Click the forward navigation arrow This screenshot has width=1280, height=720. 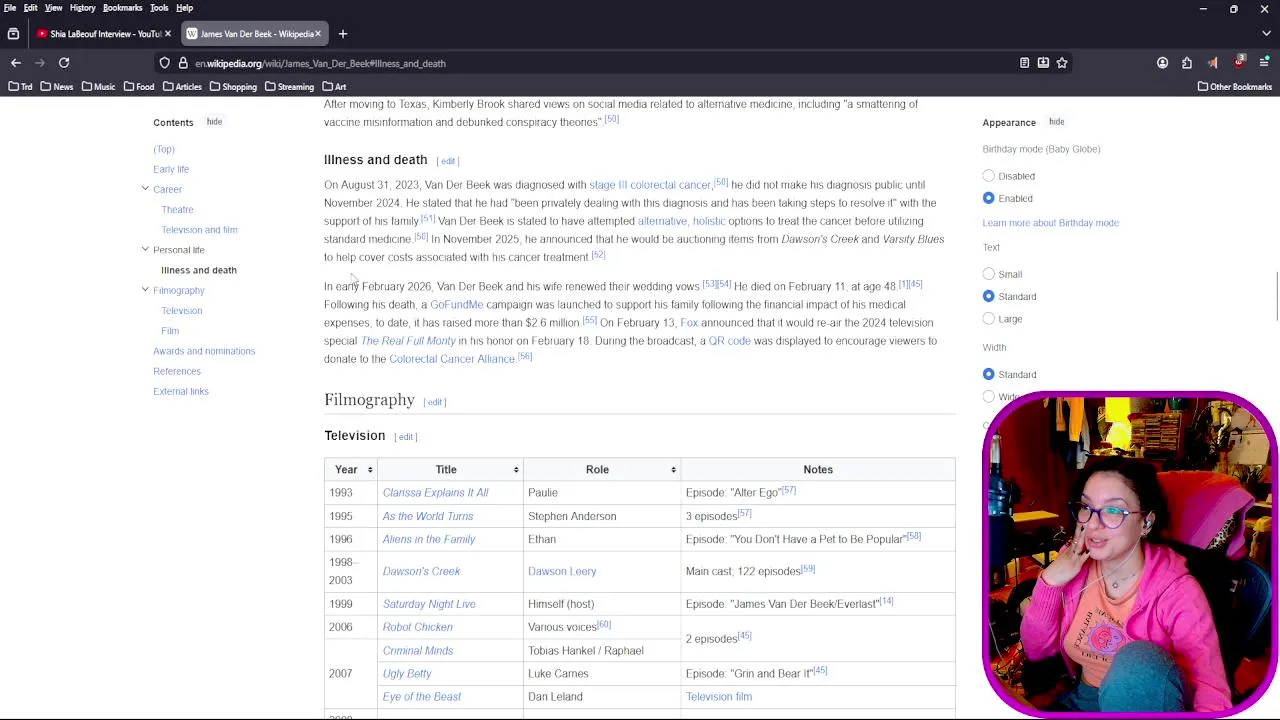40,63
